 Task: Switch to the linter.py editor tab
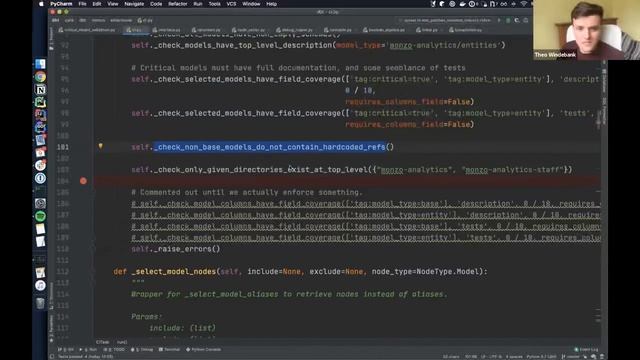point(427,30)
